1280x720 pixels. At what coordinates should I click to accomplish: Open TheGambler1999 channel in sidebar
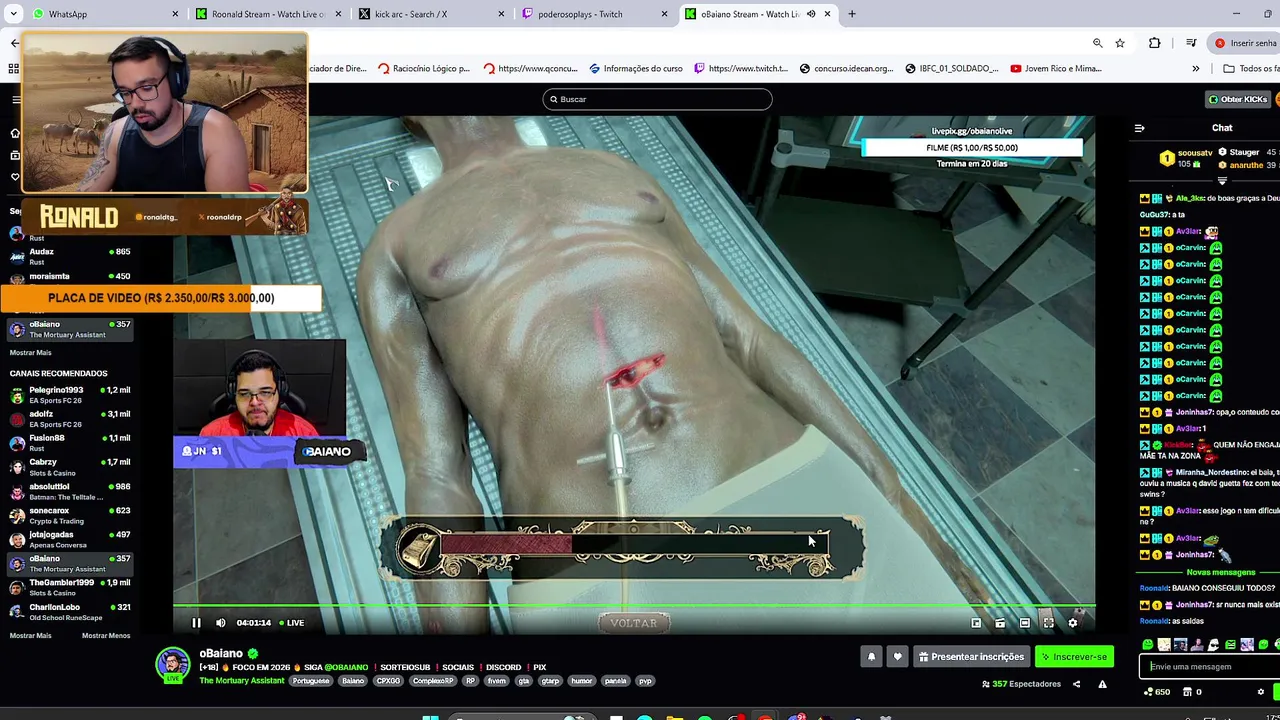click(70, 587)
